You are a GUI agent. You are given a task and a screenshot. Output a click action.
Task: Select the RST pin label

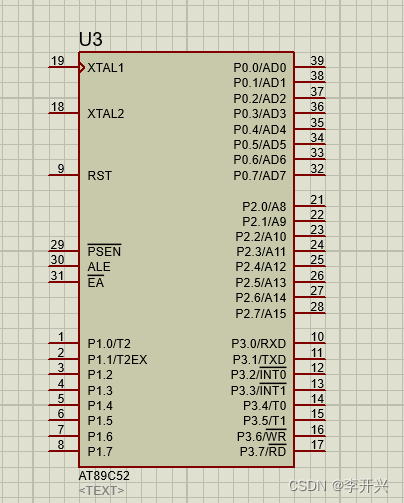(x=99, y=176)
